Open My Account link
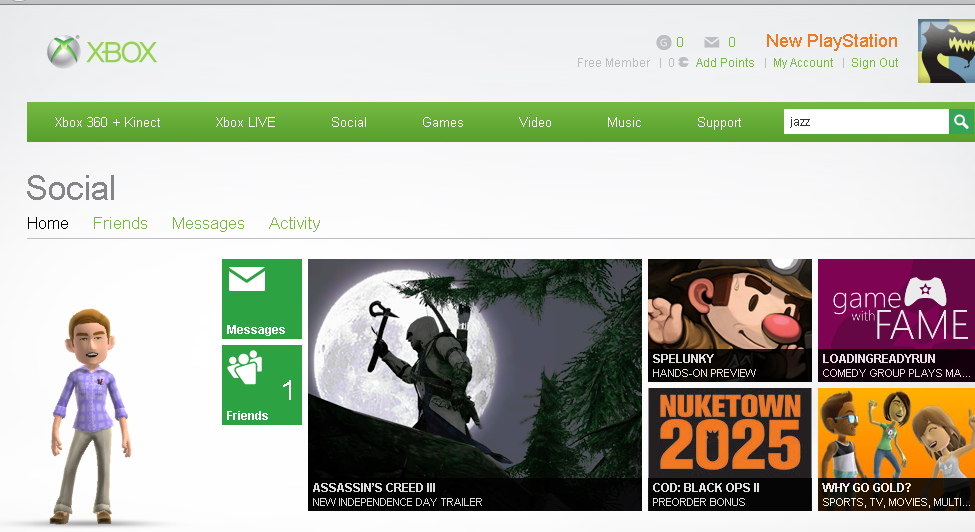Viewport: 975px width, 532px height. [x=803, y=63]
